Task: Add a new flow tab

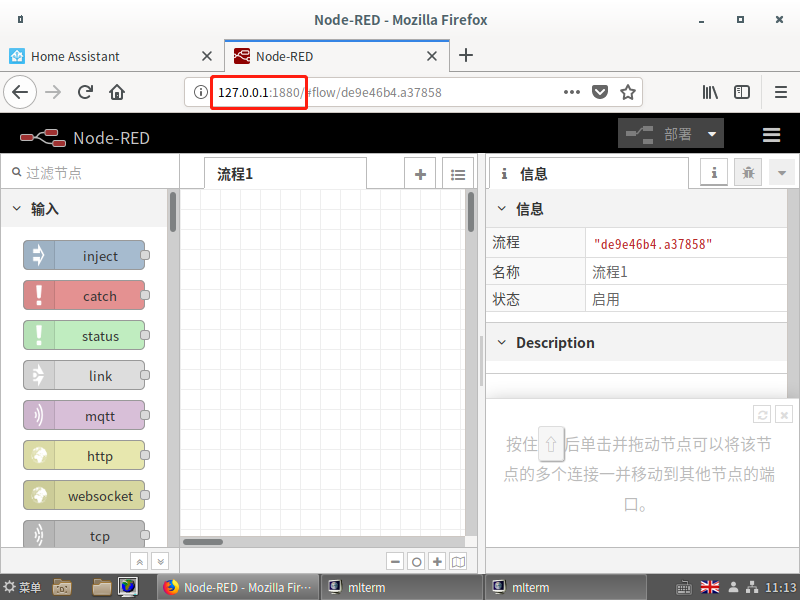Action: pos(420,174)
